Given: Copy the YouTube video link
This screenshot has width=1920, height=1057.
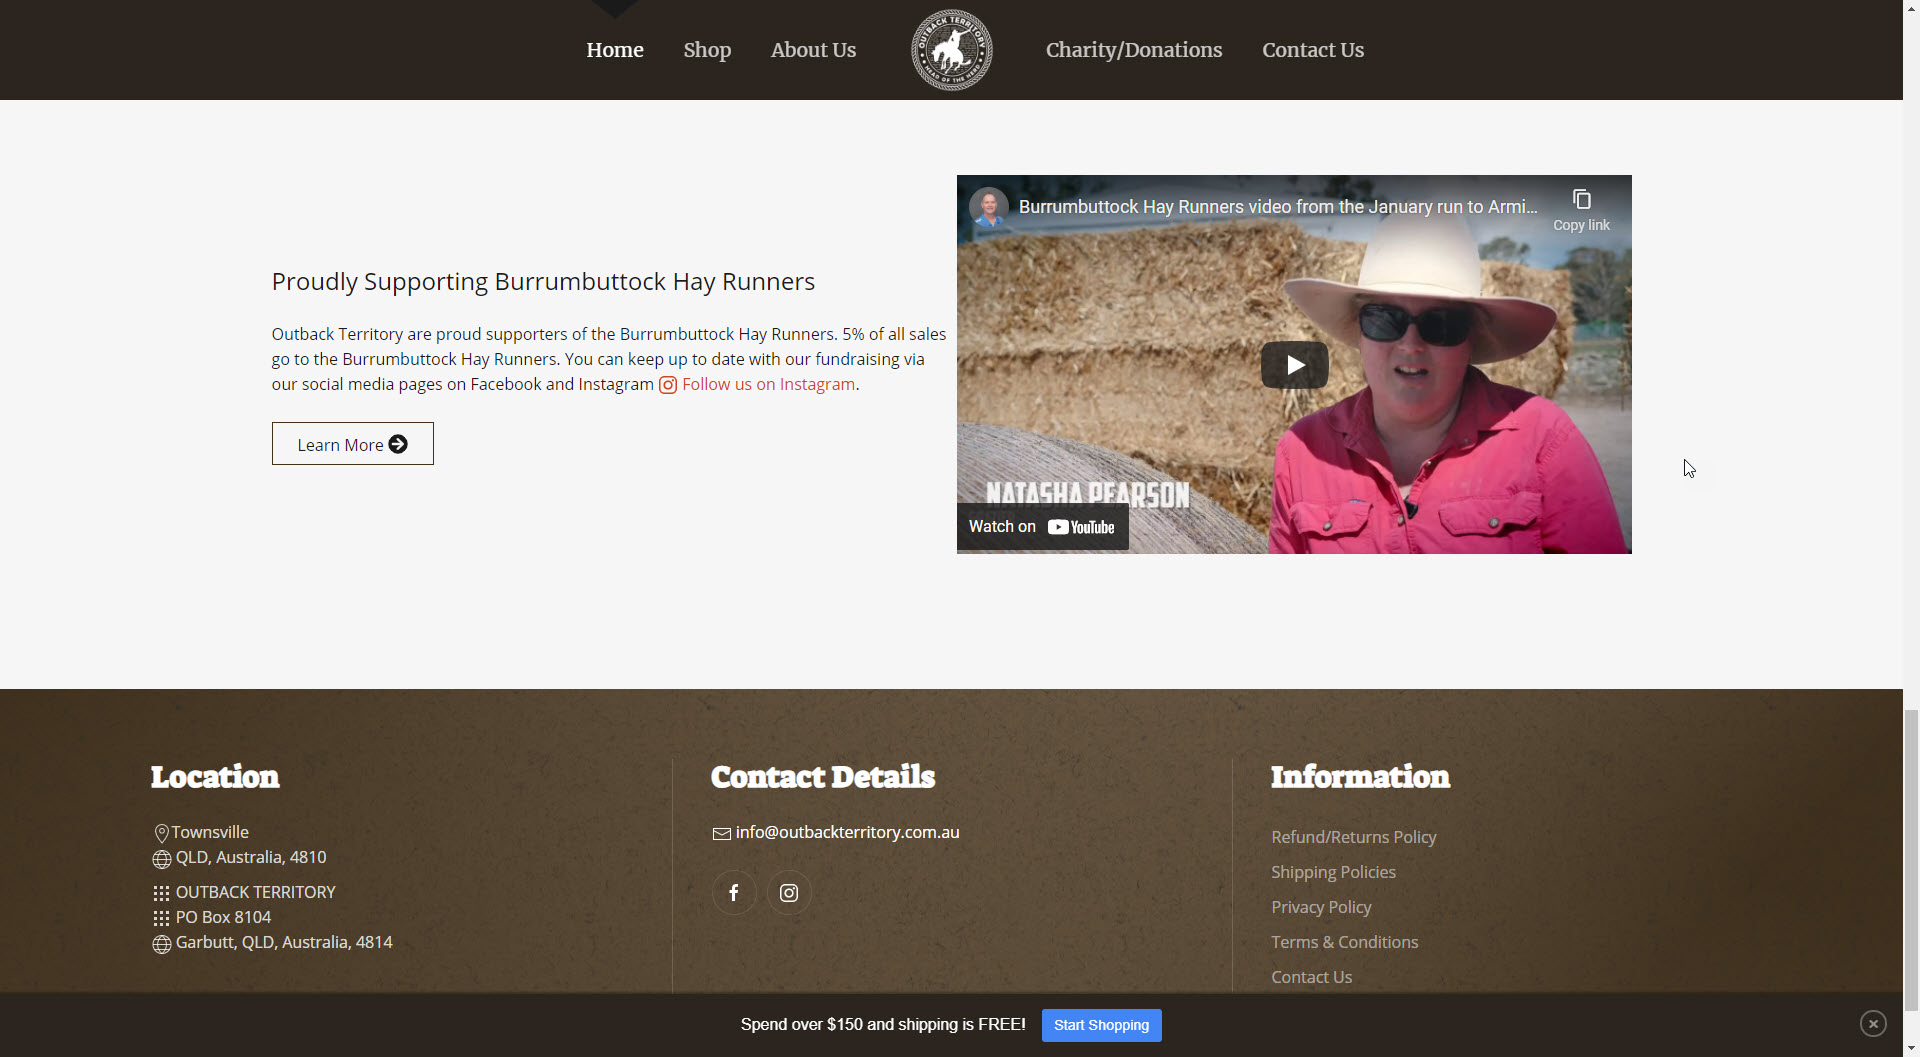Looking at the screenshot, I should 1581,210.
